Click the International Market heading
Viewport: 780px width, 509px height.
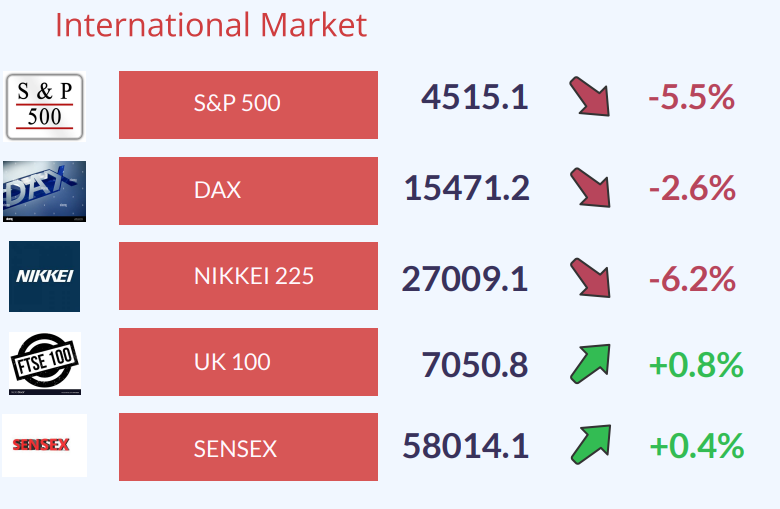(211, 25)
